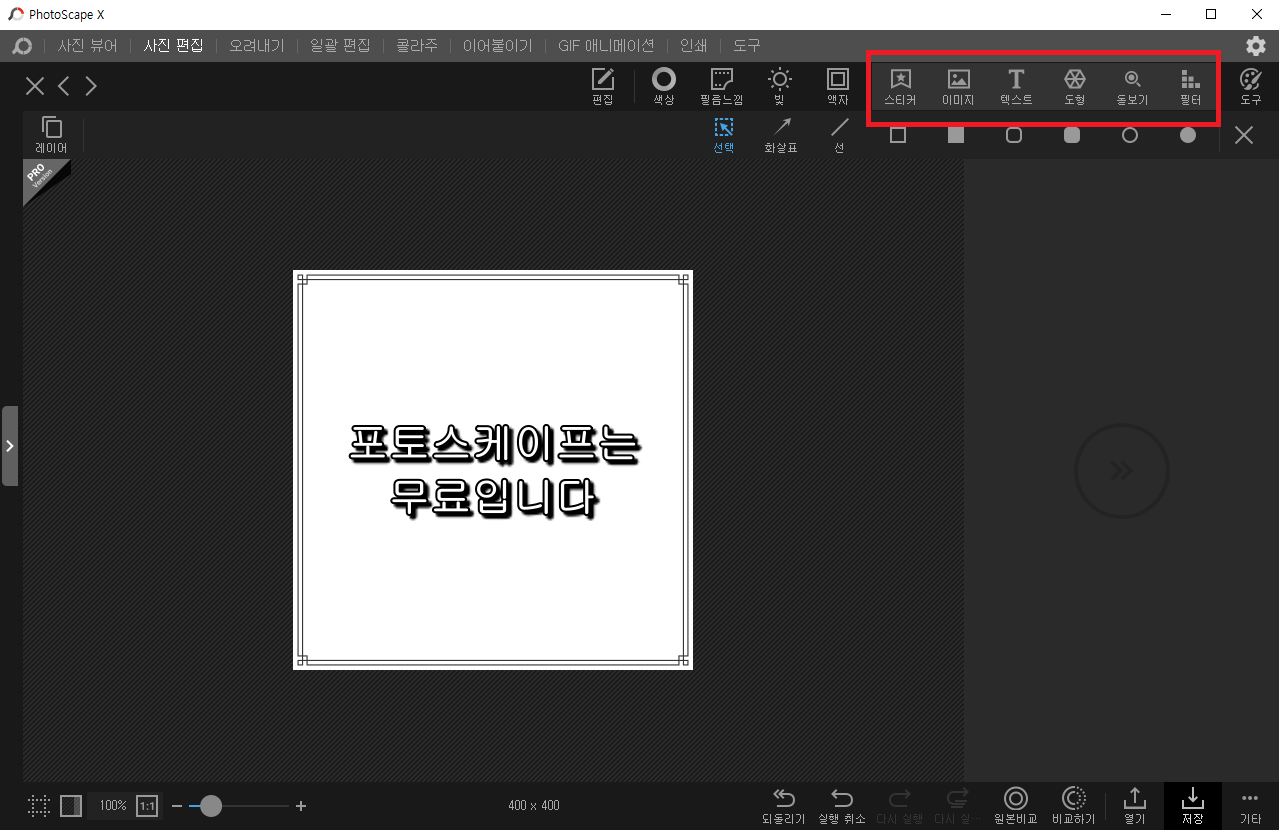
Task: Open the 돋보기 (Magnifier) tool
Action: point(1132,87)
